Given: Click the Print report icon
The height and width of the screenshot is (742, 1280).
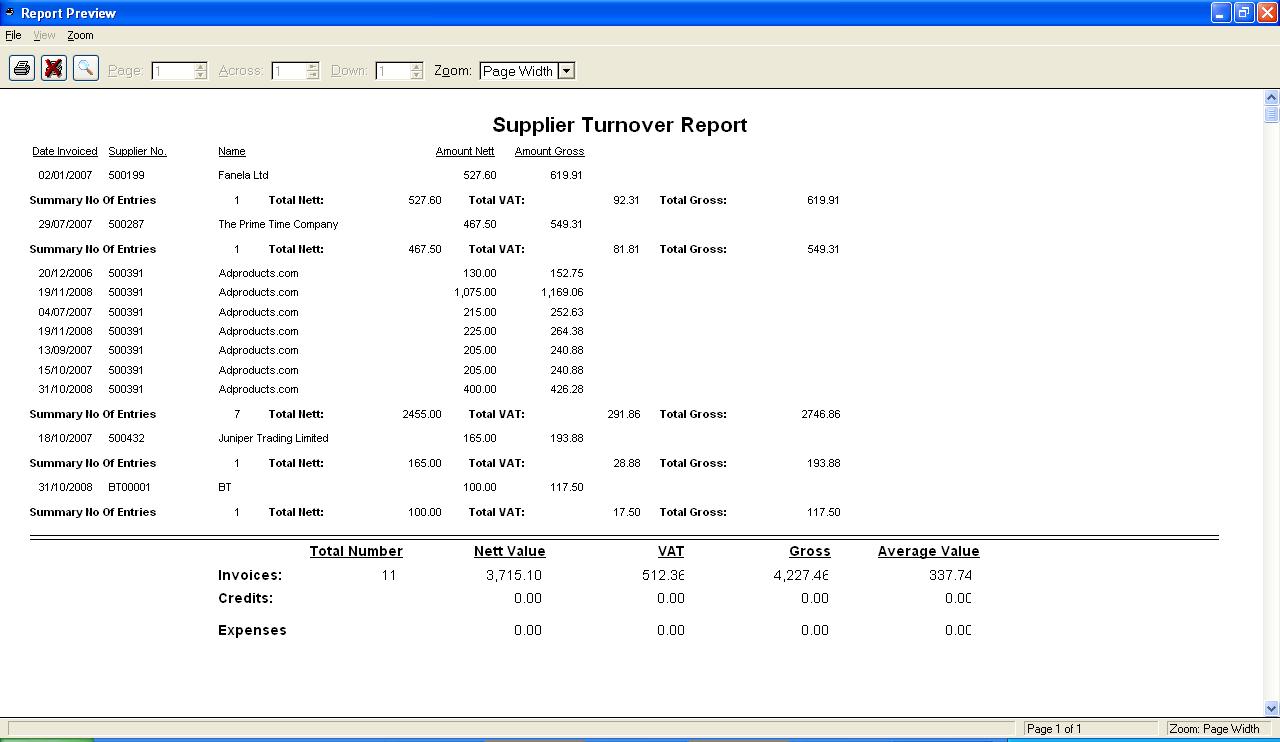Looking at the screenshot, I should 22,68.
